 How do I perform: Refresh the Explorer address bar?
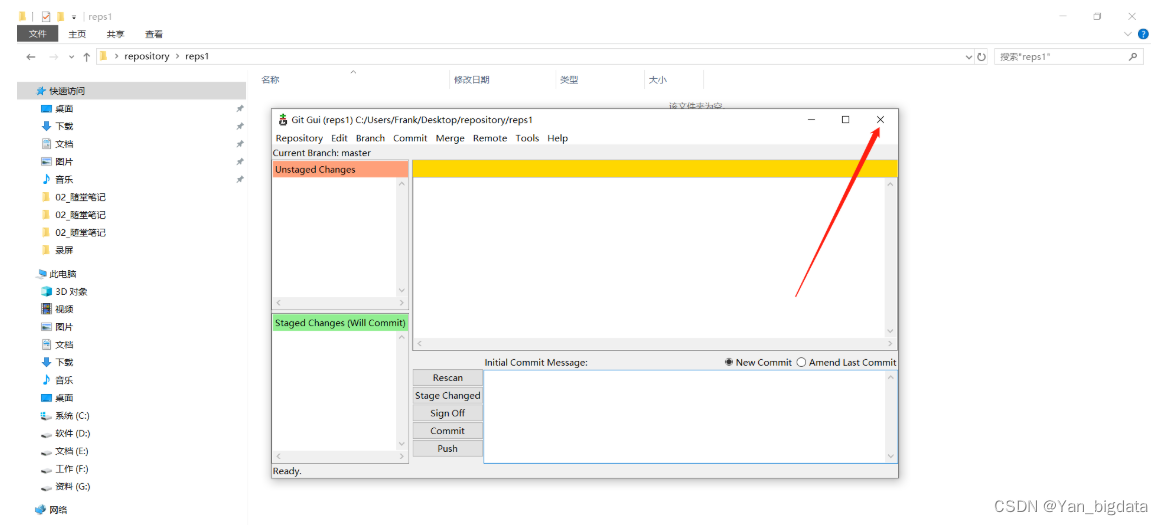click(982, 56)
